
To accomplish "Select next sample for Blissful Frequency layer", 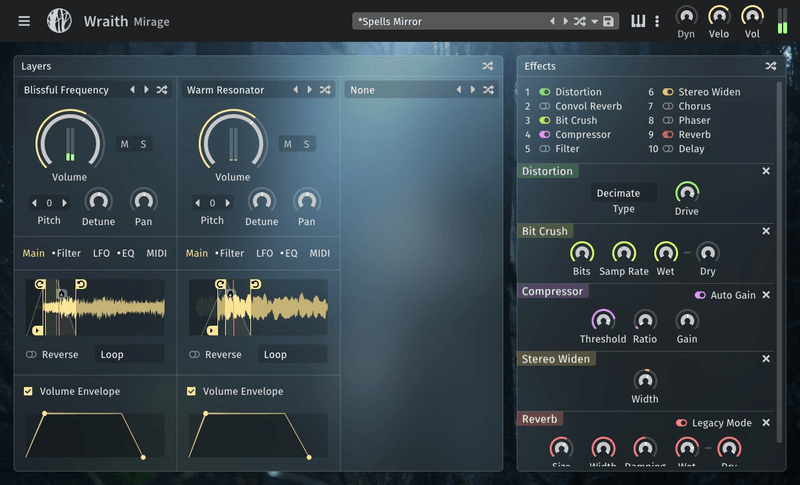I will pos(146,90).
